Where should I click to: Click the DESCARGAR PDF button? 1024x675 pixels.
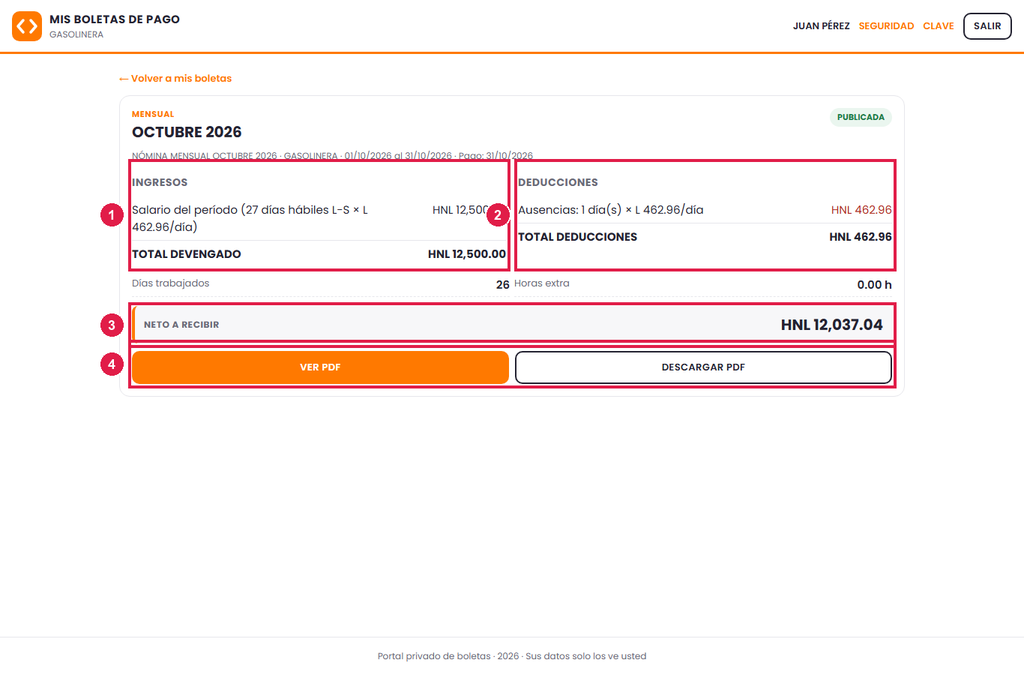[703, 368]
